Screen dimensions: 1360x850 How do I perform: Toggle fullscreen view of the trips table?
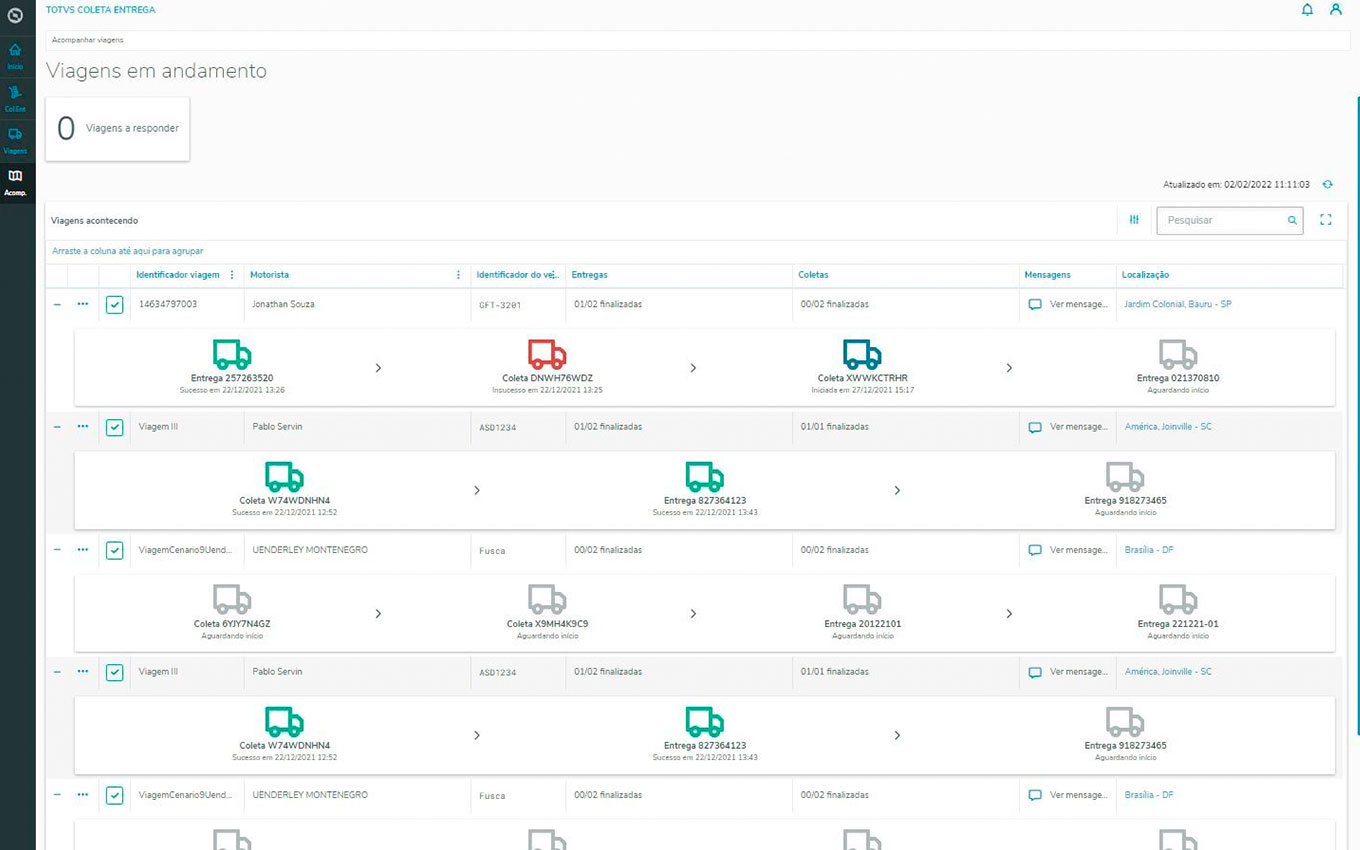pos(1326,220)
